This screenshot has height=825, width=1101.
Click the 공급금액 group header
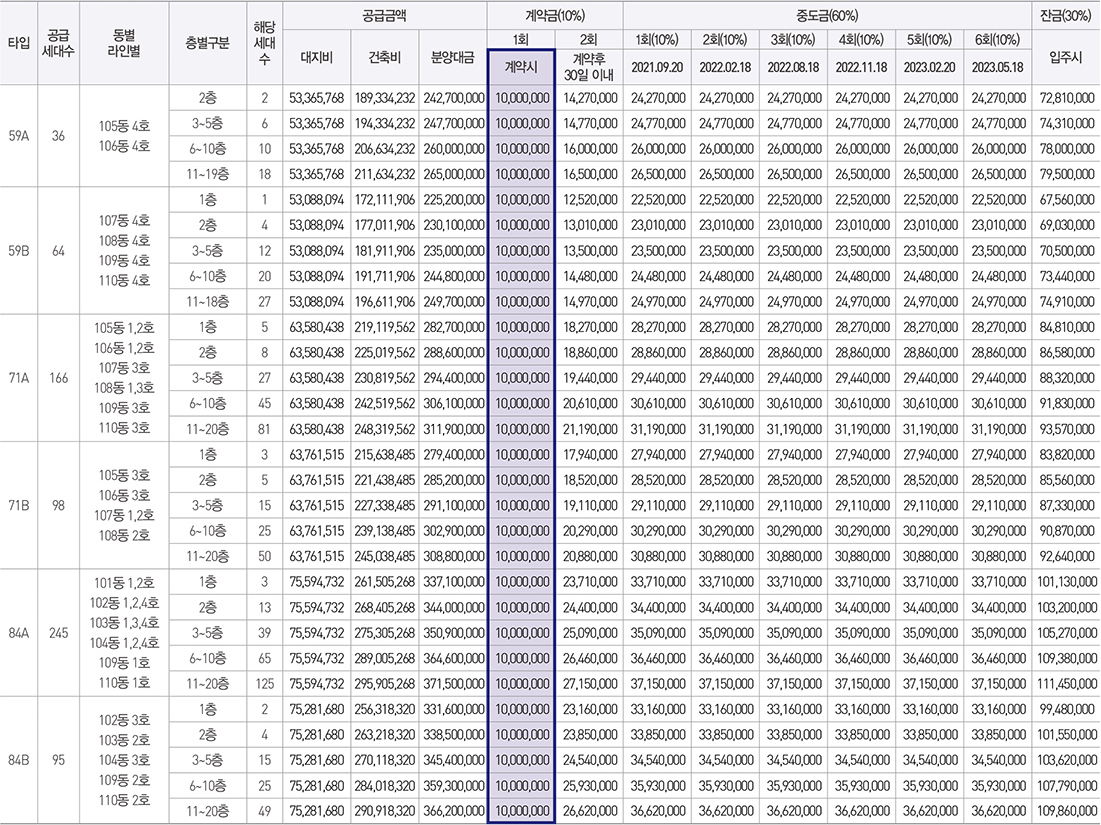pyautogui.click(x=385, y=15)
